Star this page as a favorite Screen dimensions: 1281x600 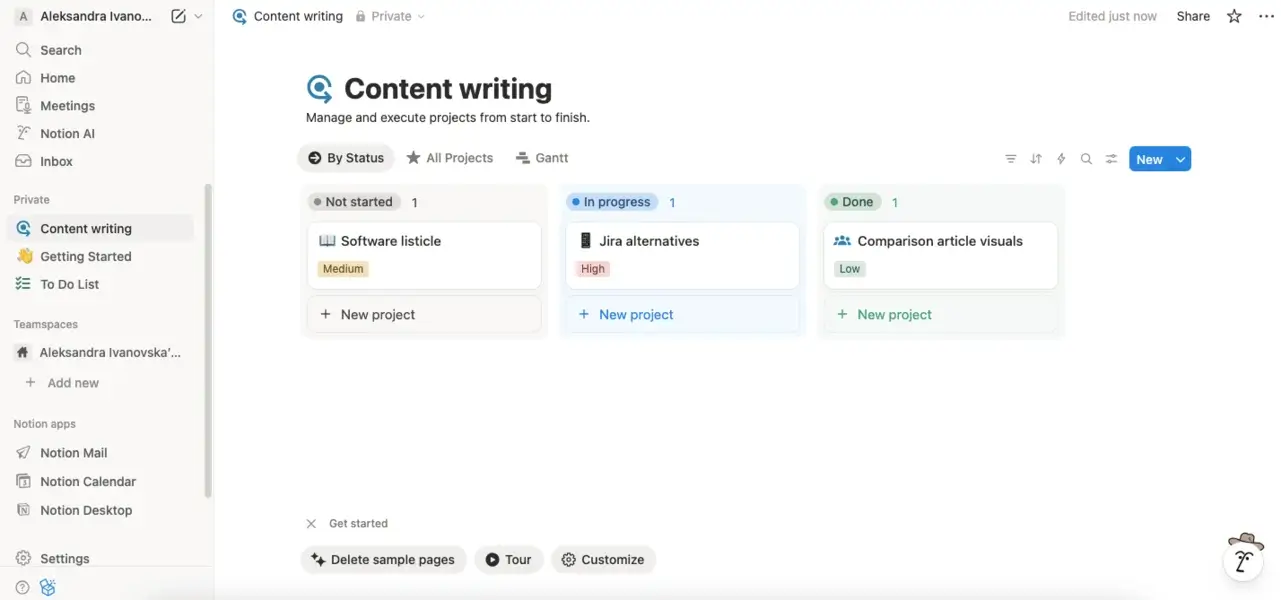(x=1235, y=16)
